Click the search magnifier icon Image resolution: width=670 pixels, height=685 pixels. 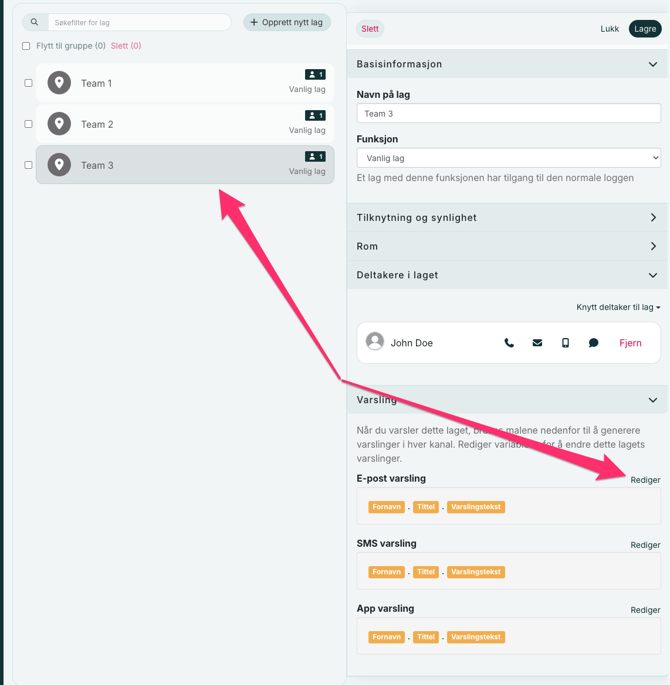tap(35, 22)
